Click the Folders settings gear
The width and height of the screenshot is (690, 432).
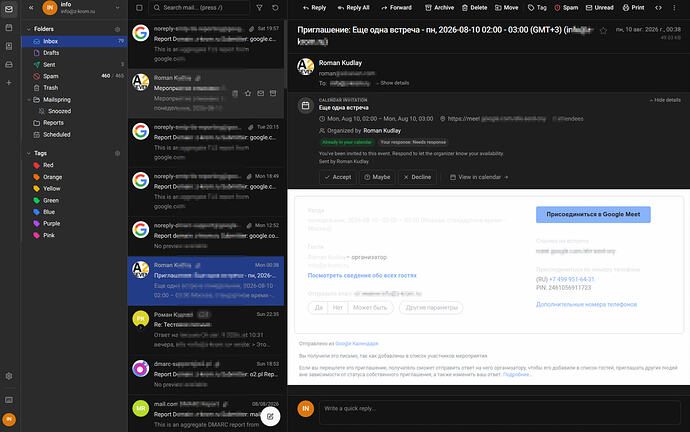[x=117, y=29]
